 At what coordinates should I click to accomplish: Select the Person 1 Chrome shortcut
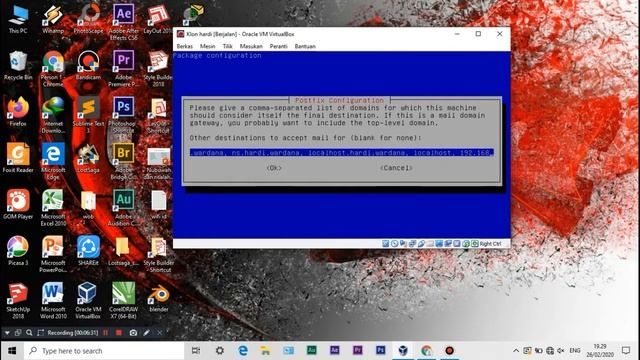pos(53,69)
